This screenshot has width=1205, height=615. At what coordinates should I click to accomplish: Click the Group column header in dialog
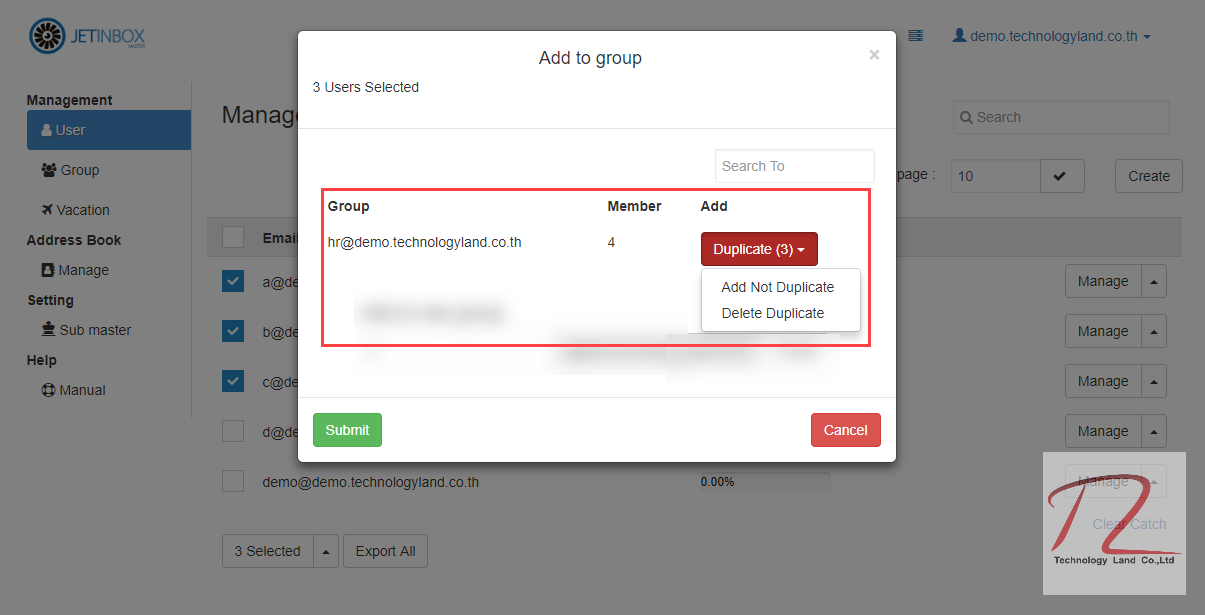coord(348,206)
